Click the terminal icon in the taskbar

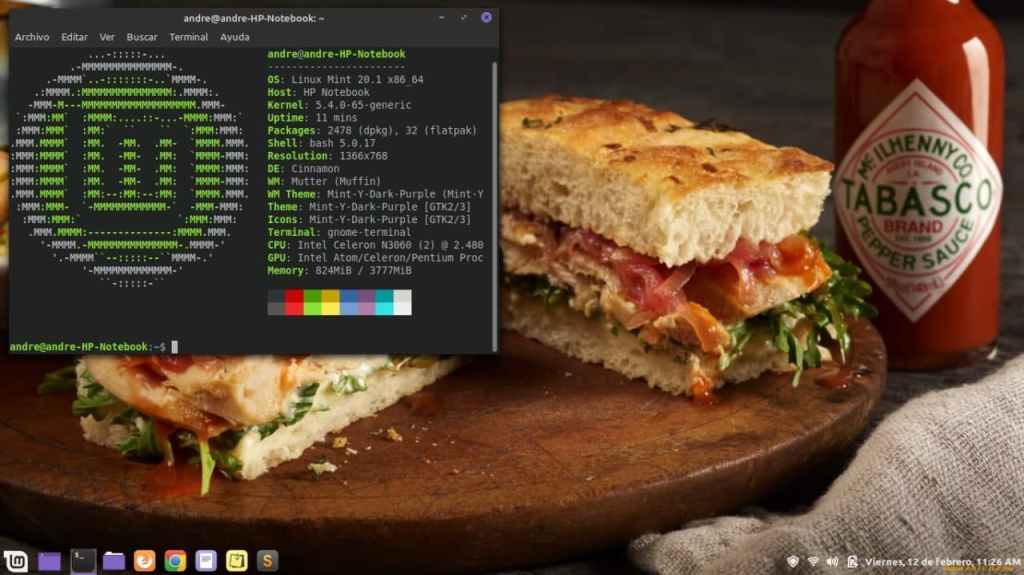pos(83,561)
